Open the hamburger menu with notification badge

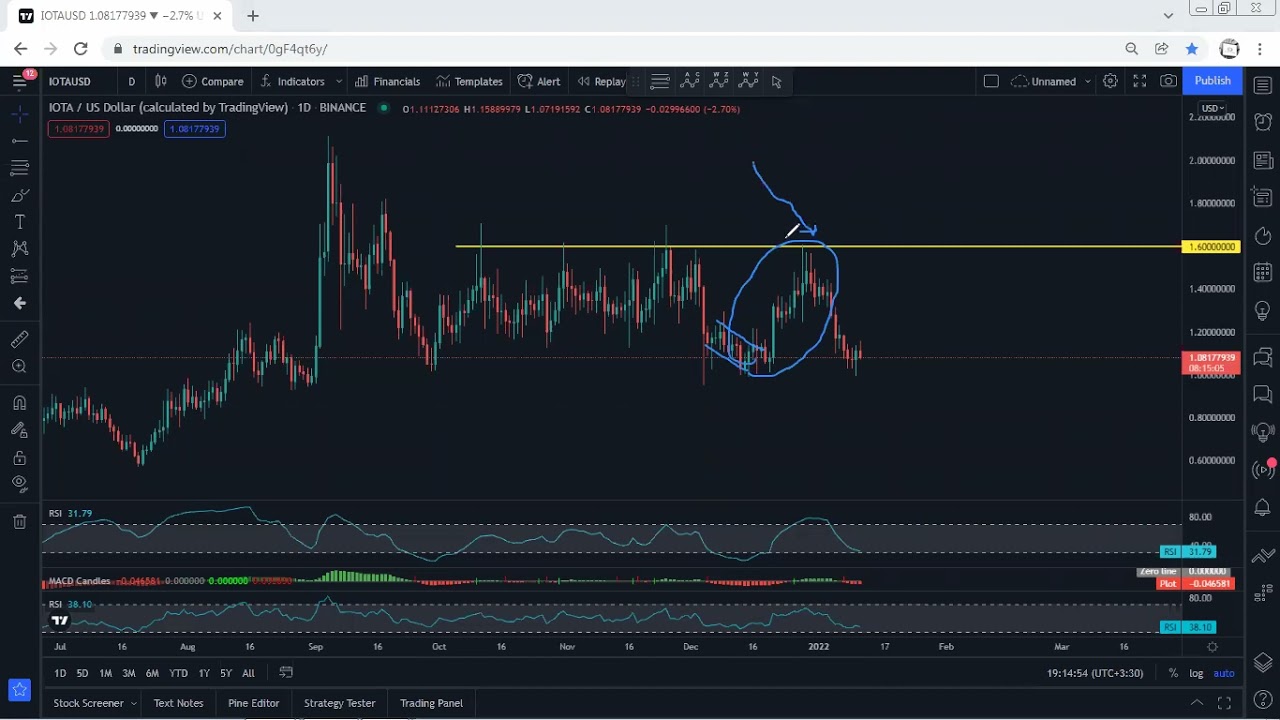(x=20, y=81)
